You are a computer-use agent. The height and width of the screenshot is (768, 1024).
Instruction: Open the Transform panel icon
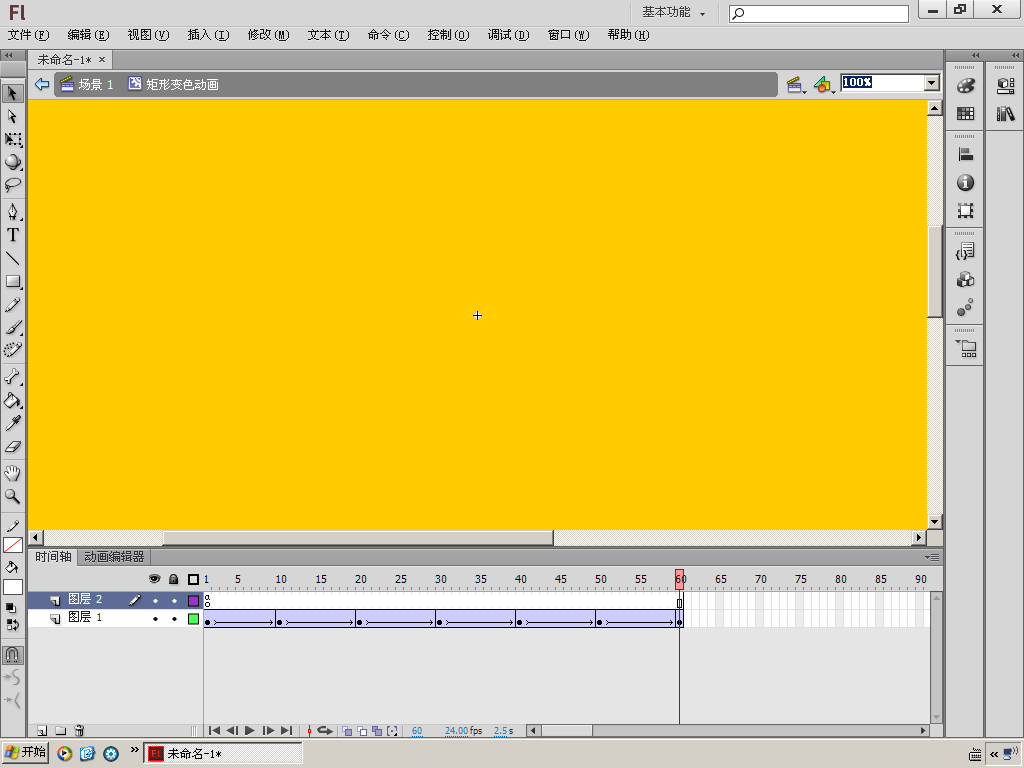(965, 211)
